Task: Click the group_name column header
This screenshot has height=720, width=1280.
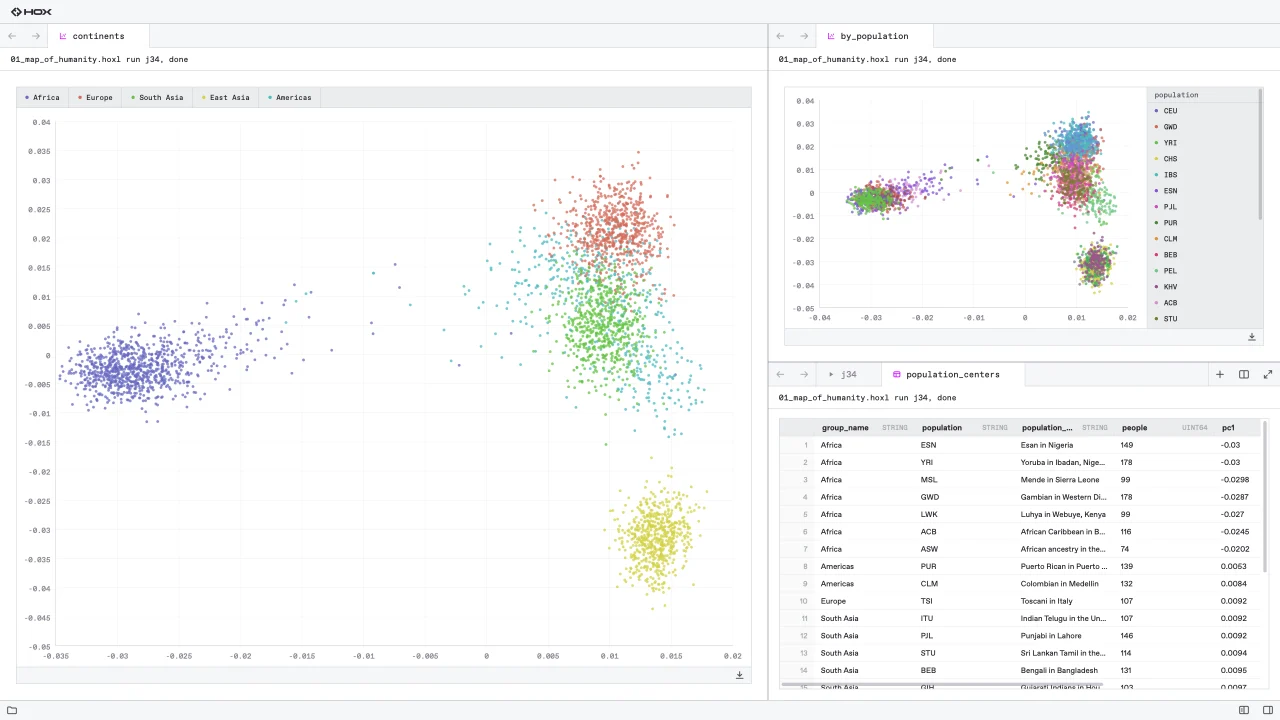Action: pos(865,427)
